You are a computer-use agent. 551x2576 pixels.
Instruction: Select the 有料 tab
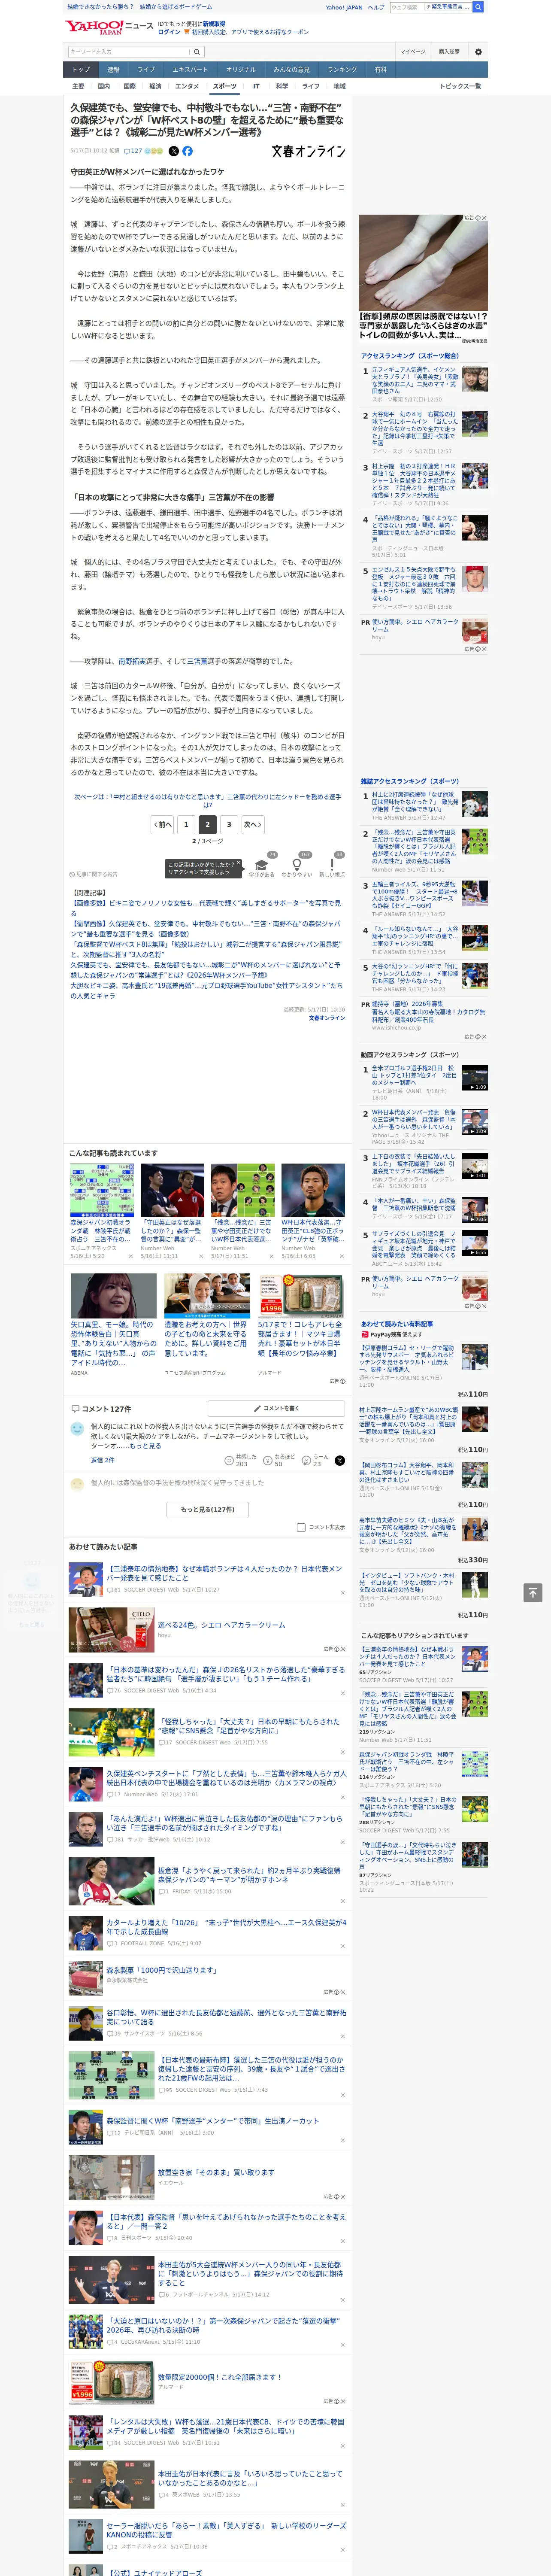(380, 70)
